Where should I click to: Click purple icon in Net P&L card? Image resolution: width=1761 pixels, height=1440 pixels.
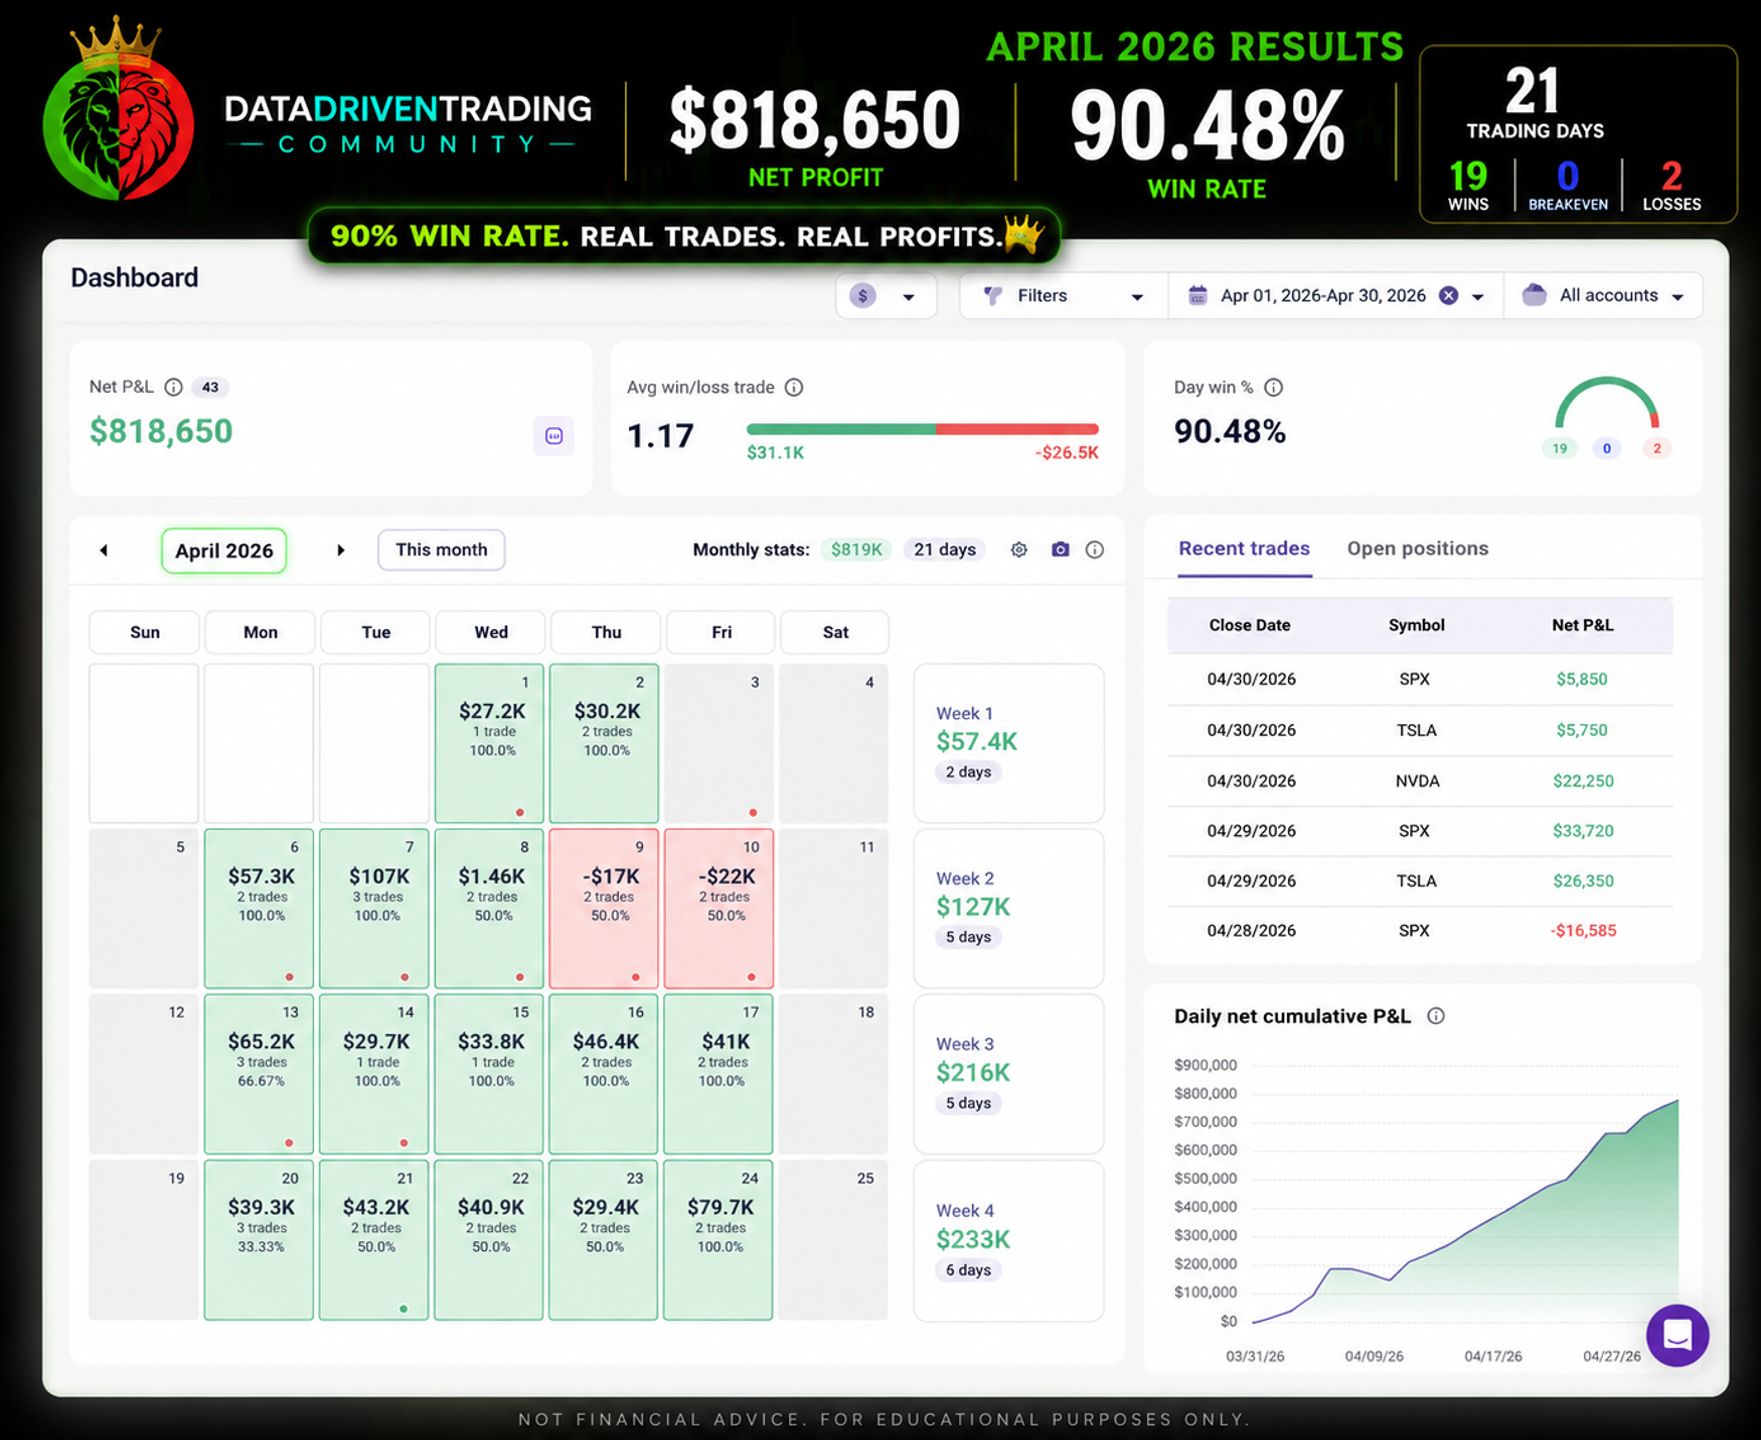point(554,435)
